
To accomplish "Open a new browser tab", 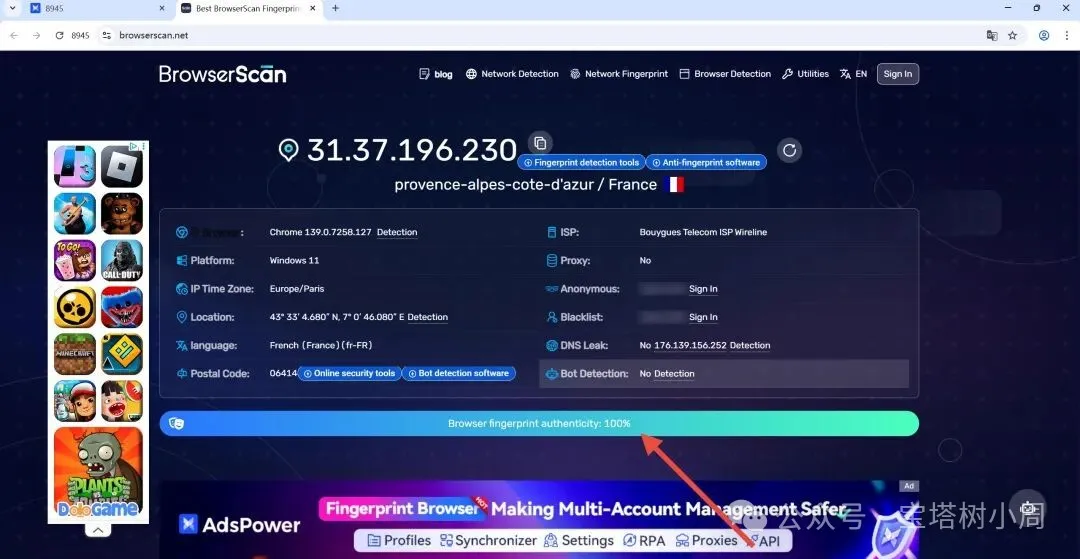I will [335, 8].
